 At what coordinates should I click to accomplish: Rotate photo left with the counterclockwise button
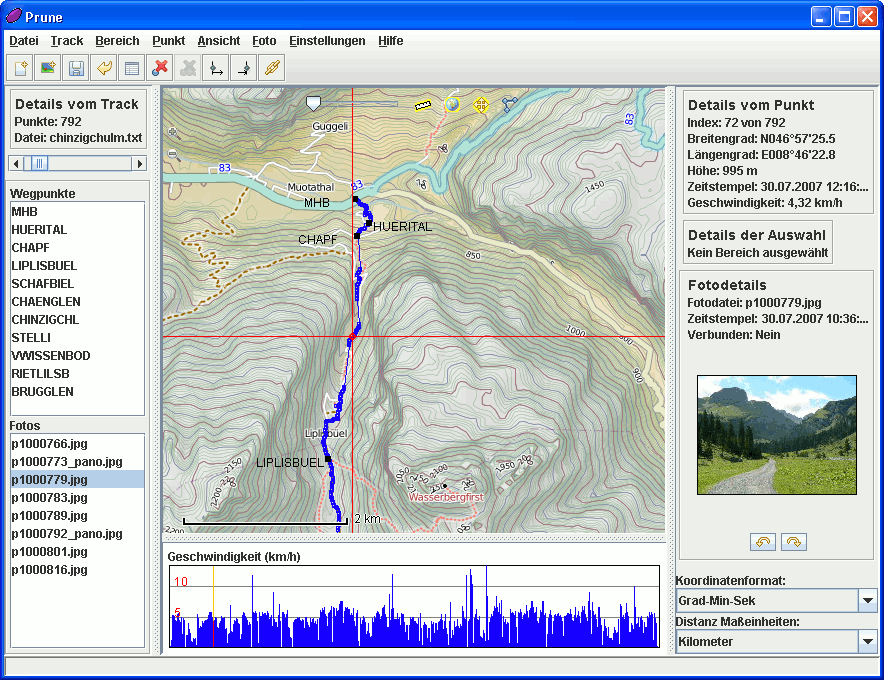pos(762,542)
